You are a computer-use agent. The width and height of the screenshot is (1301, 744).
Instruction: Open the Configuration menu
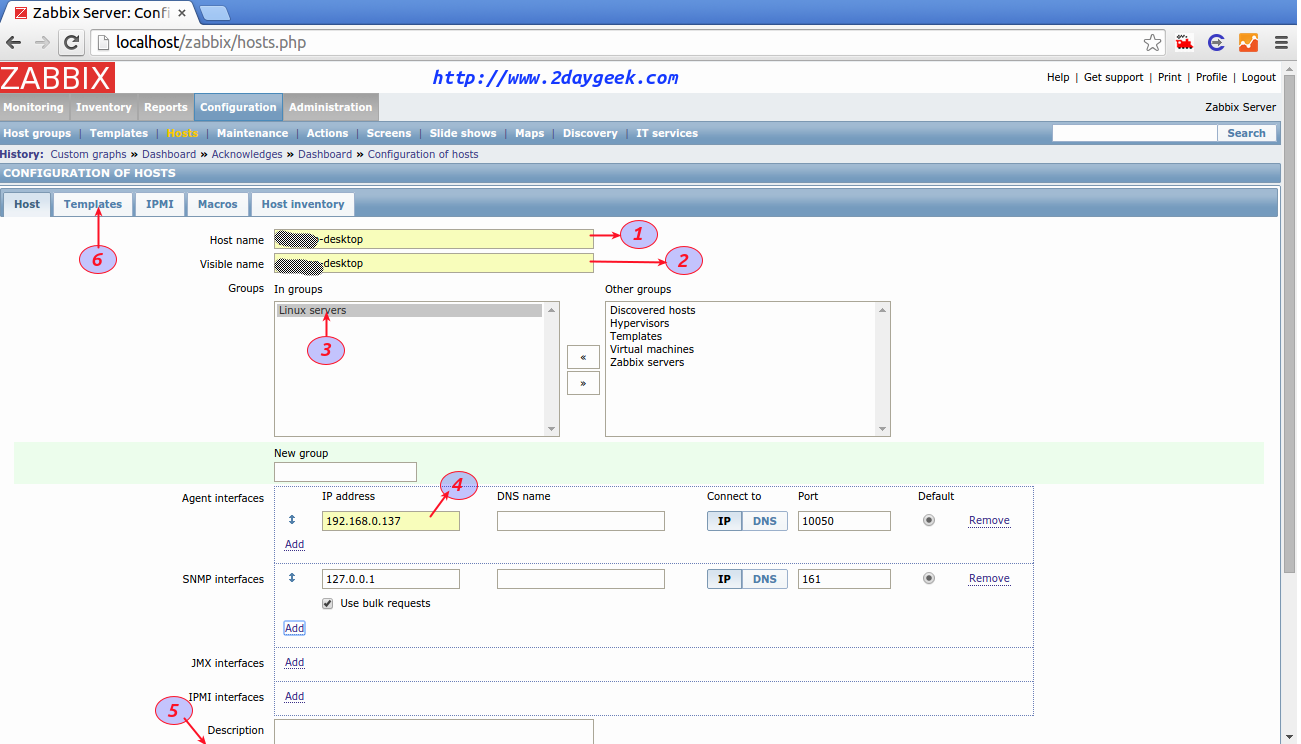(x=238, y=107)
